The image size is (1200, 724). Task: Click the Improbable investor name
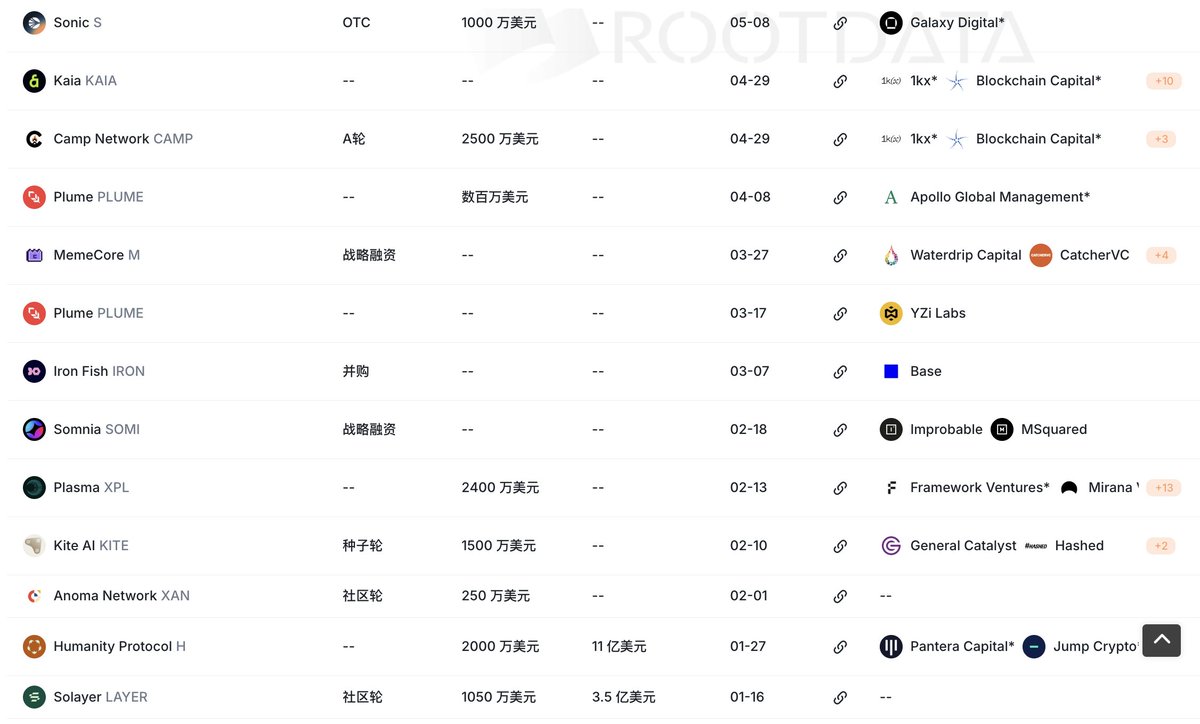pos(946,429)
